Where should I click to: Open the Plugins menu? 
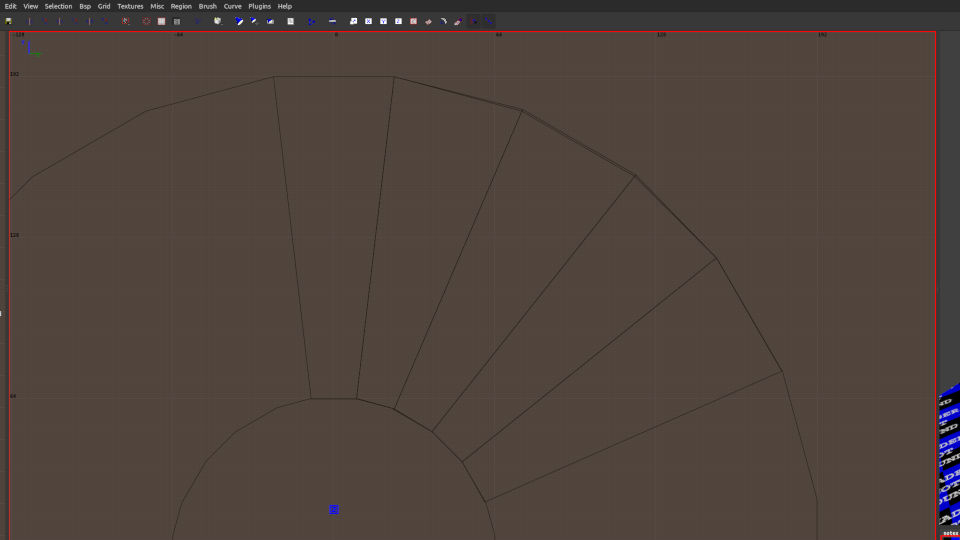tap(259, 6)
